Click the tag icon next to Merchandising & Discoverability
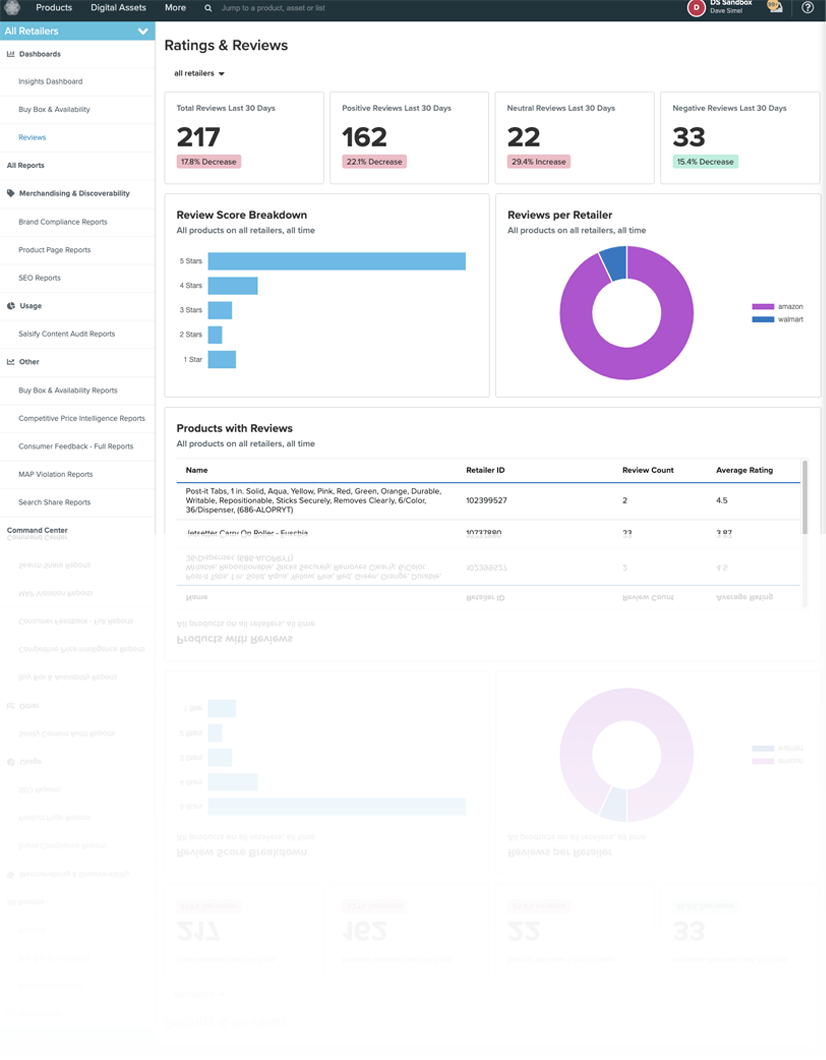This screenshot has height=1060, width=826. pyautogui.click(x=11, y=193)
